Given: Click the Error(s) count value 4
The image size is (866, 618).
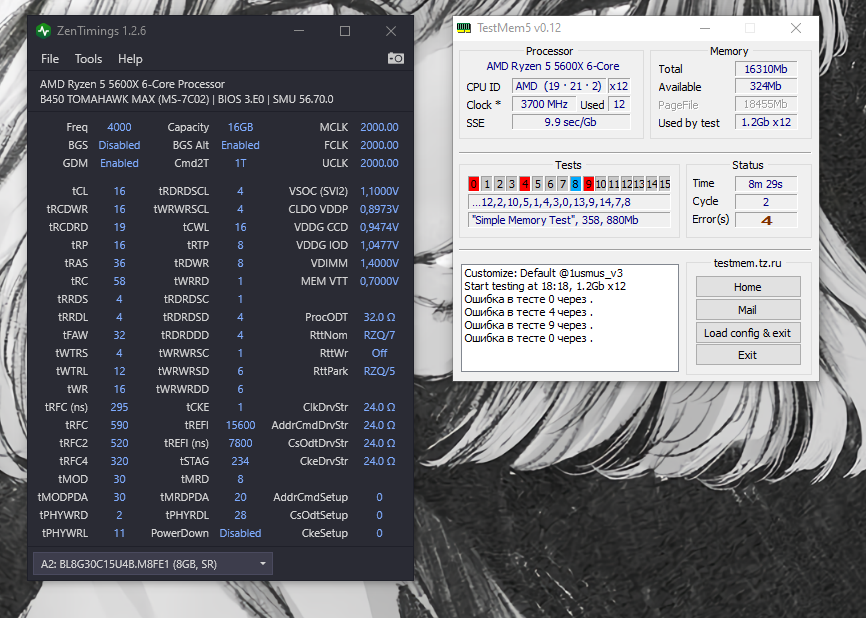Looking at the screenshot, I should click(x=766, y=220).
